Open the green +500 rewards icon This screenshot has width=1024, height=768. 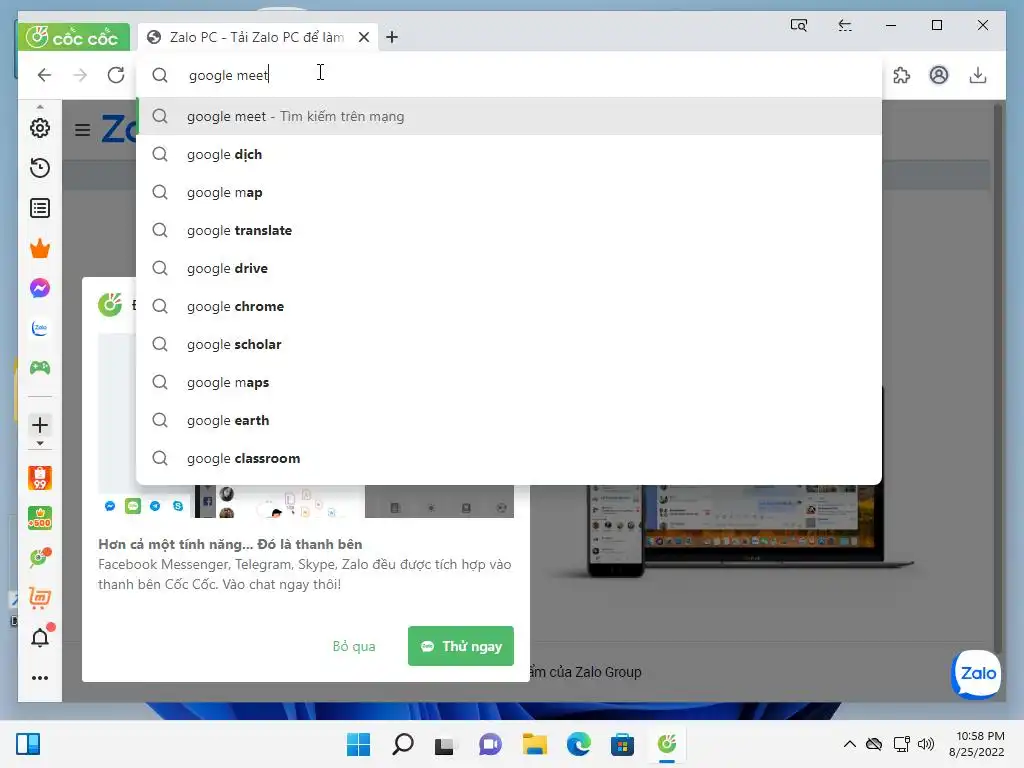coord(40,518)
